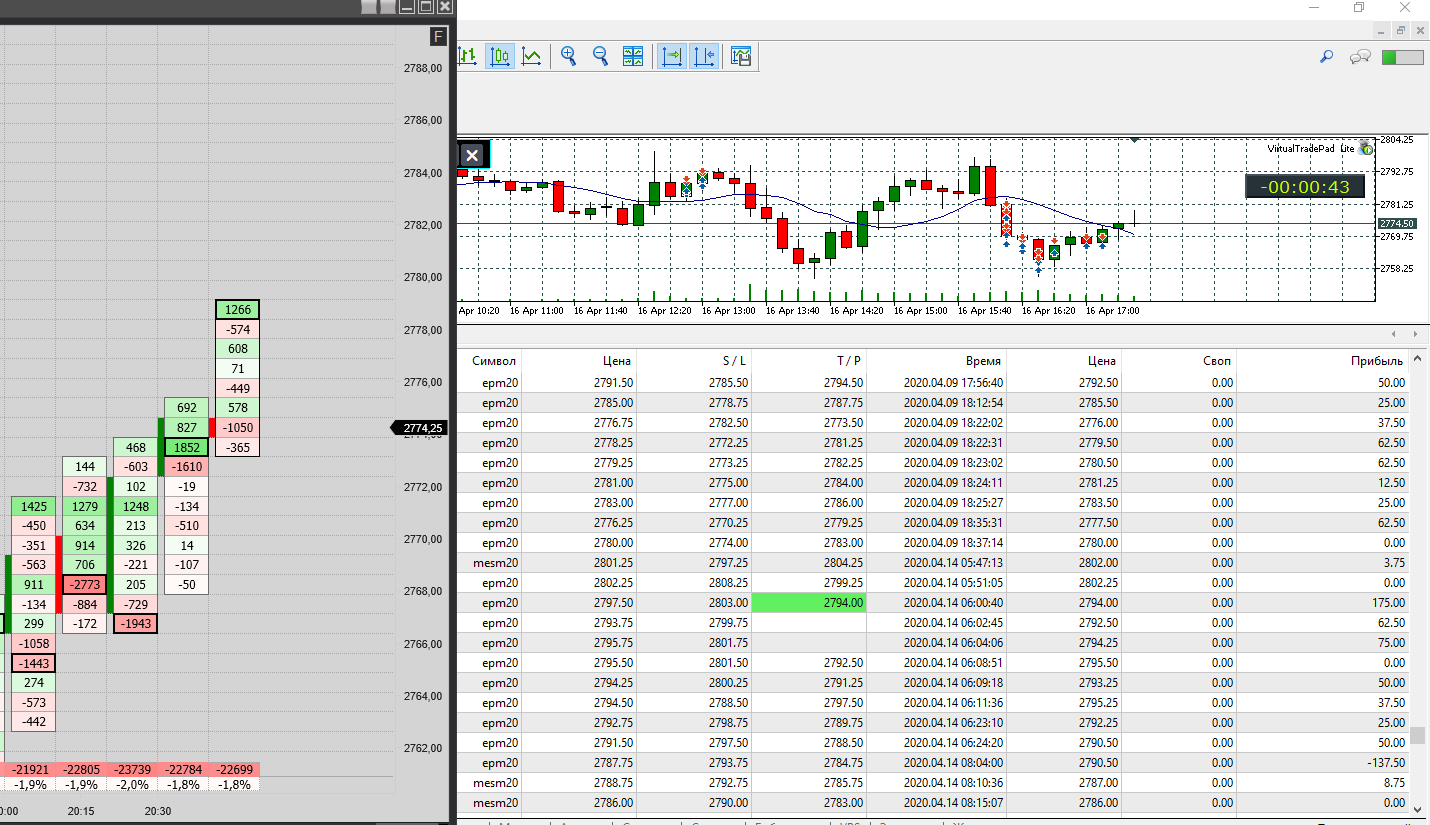1430x825 pixels.
Task: Click the green connection status bar
Action: (1402, 57)
